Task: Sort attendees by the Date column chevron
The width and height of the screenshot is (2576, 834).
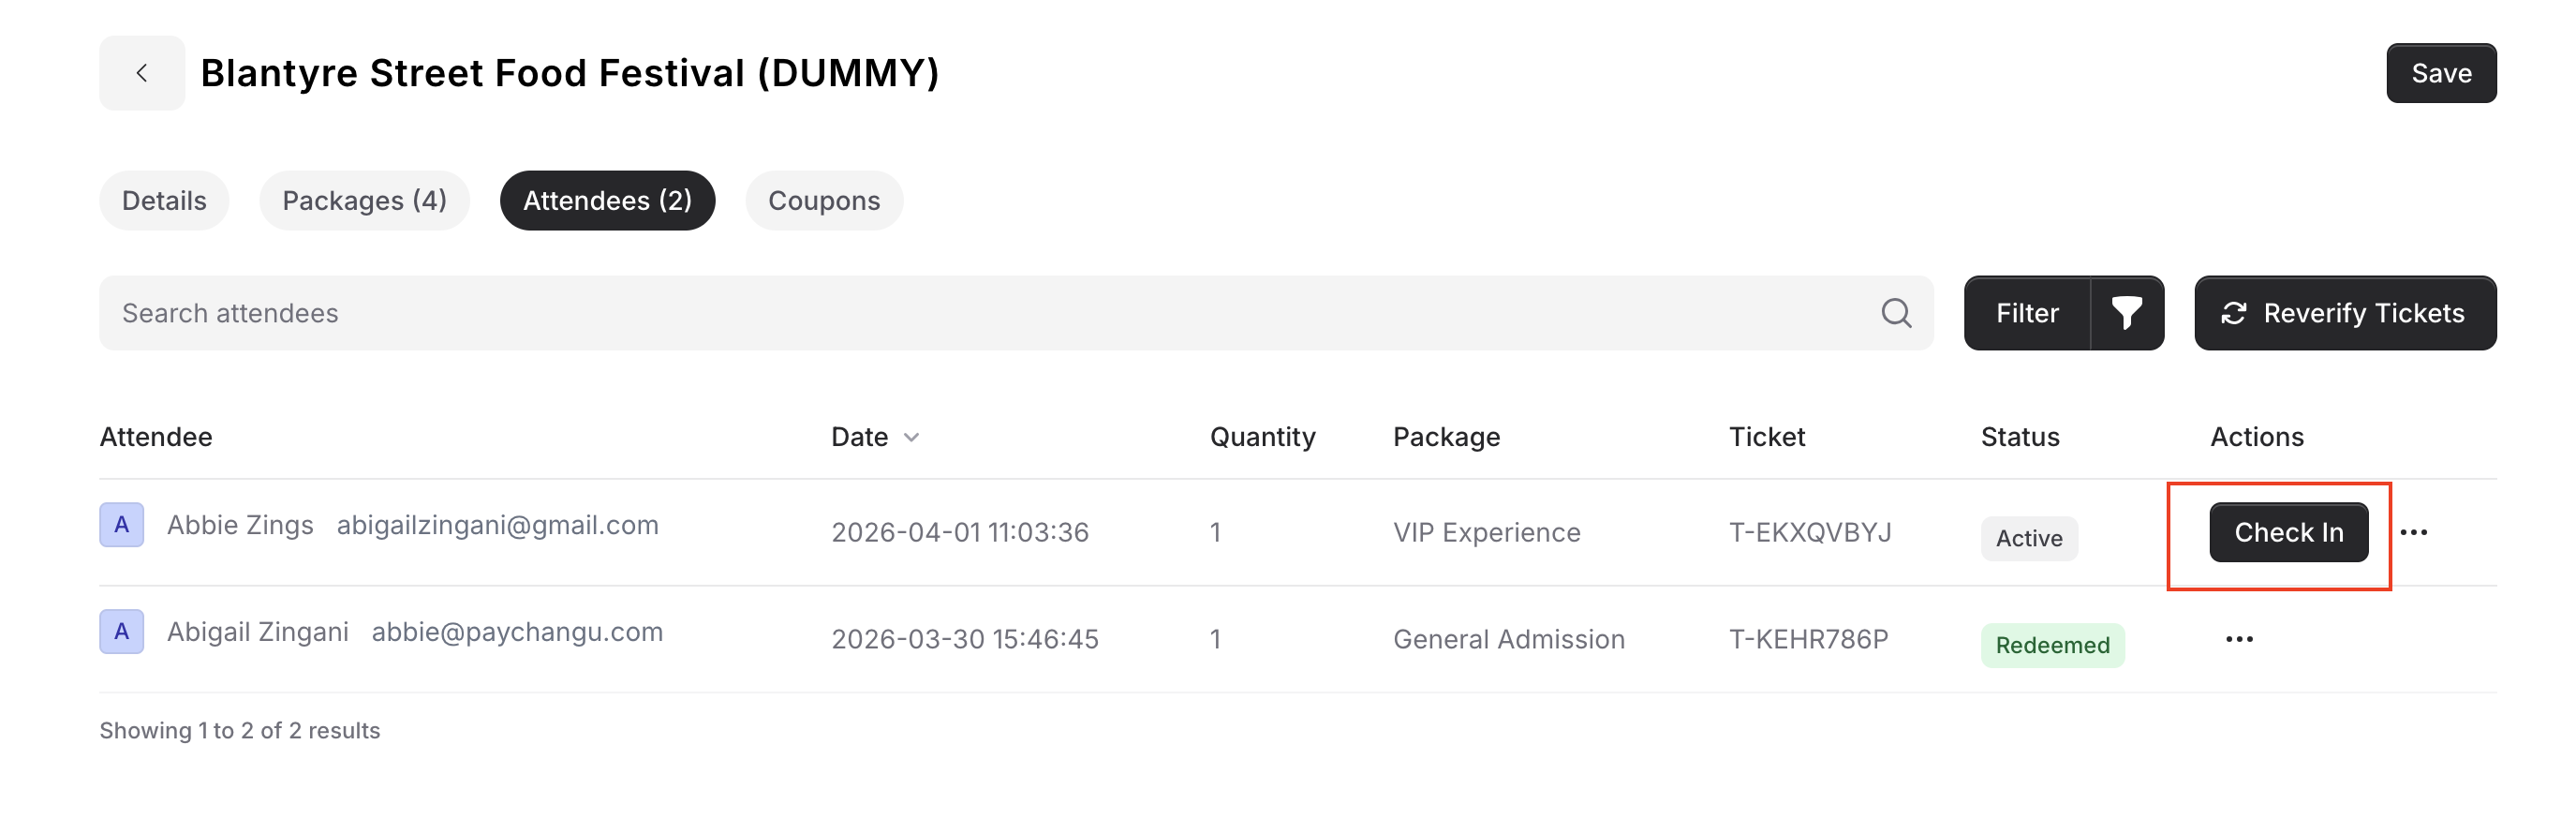Action: click(x=911, y=437)
